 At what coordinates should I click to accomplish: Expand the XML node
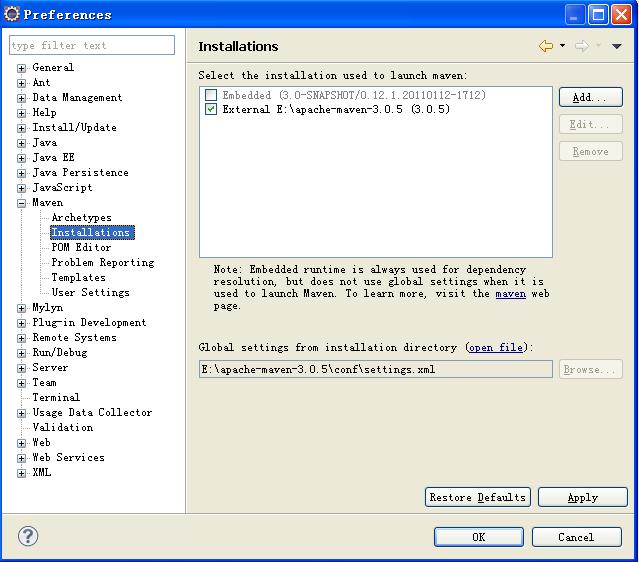[x=22, y=473]
